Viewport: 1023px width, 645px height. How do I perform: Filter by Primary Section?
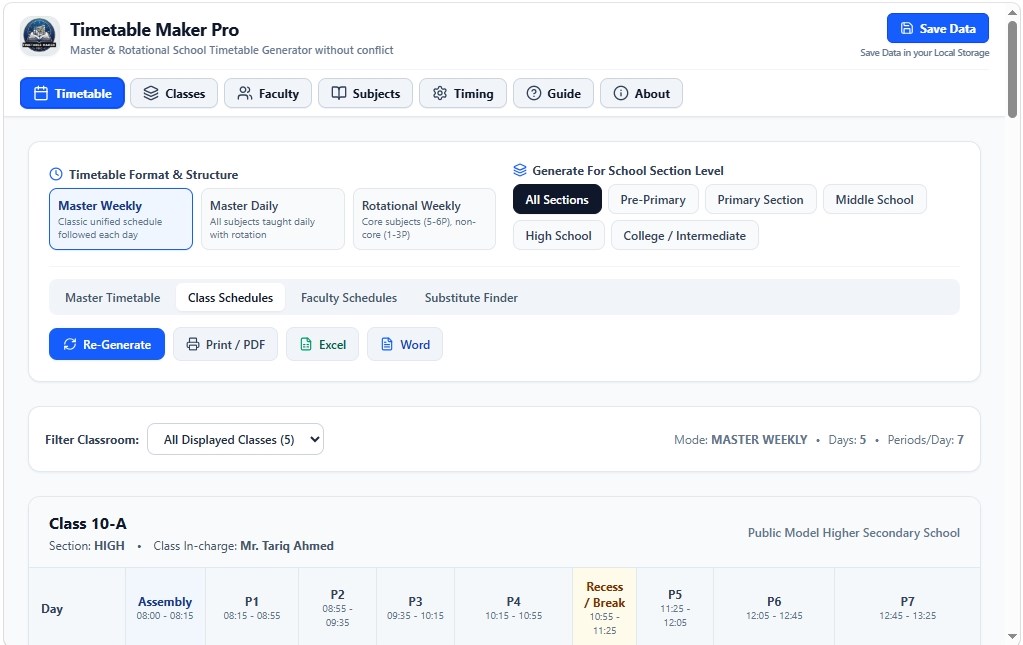click(761, 200)
